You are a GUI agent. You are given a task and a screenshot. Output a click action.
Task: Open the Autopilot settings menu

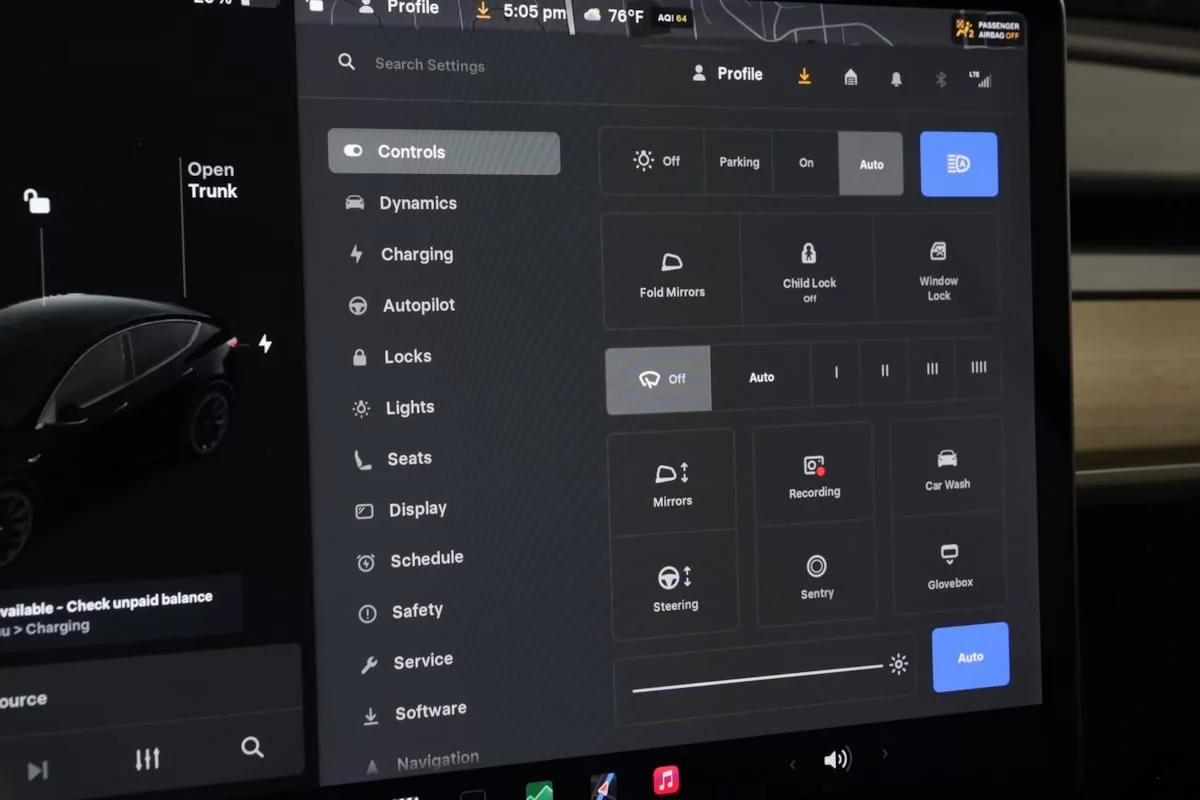coord(418,306)
